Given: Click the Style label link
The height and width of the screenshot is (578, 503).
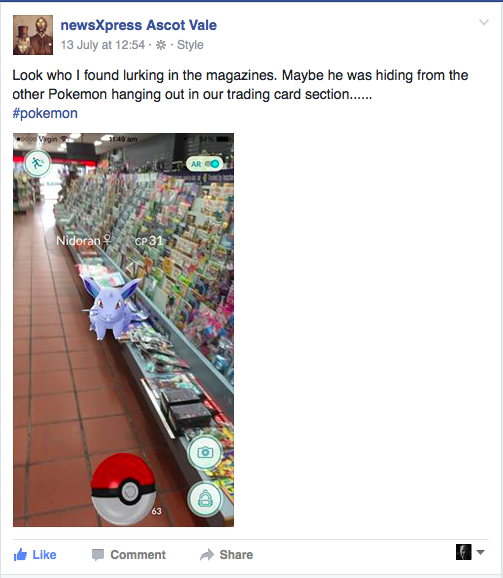Looking at the screenshot, I should point(190,45).
